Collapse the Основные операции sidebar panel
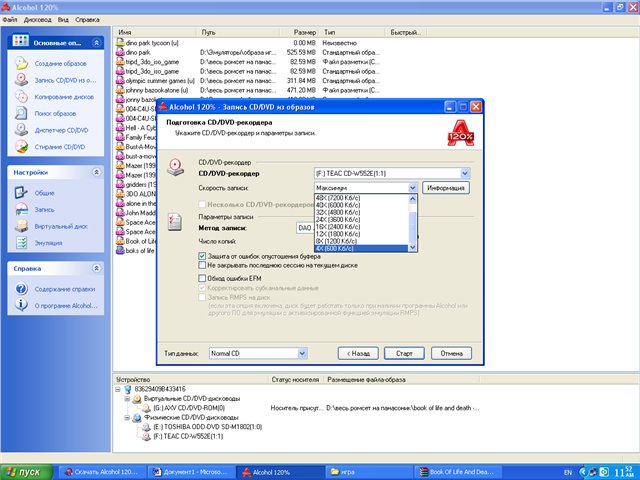Screen dimensions: 640x480 coord(95,43)
